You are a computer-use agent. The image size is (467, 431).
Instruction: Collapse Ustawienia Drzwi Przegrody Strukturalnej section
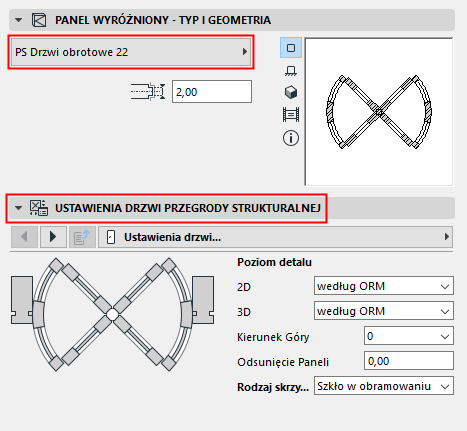pyautogui.click(x=18, y=208)
